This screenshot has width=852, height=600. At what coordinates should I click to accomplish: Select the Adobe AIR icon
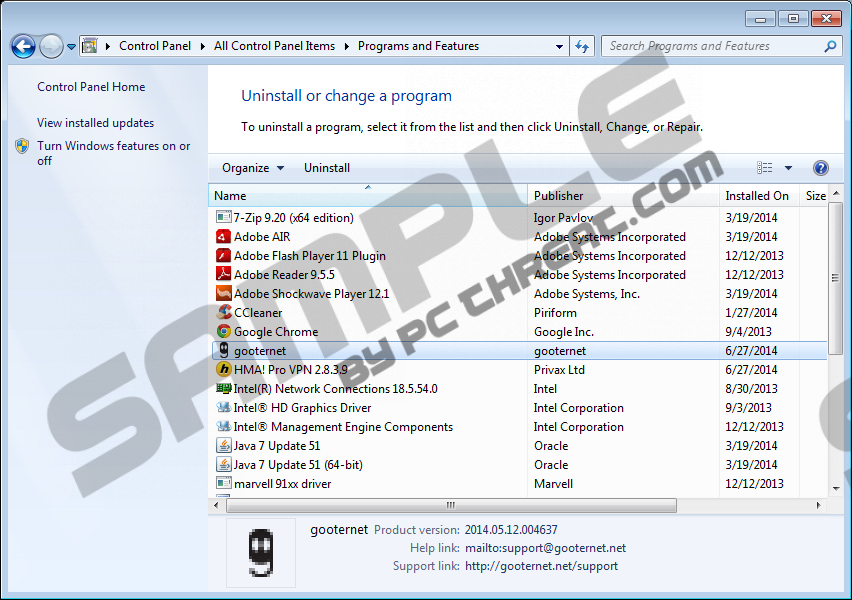tap(224, 237)
